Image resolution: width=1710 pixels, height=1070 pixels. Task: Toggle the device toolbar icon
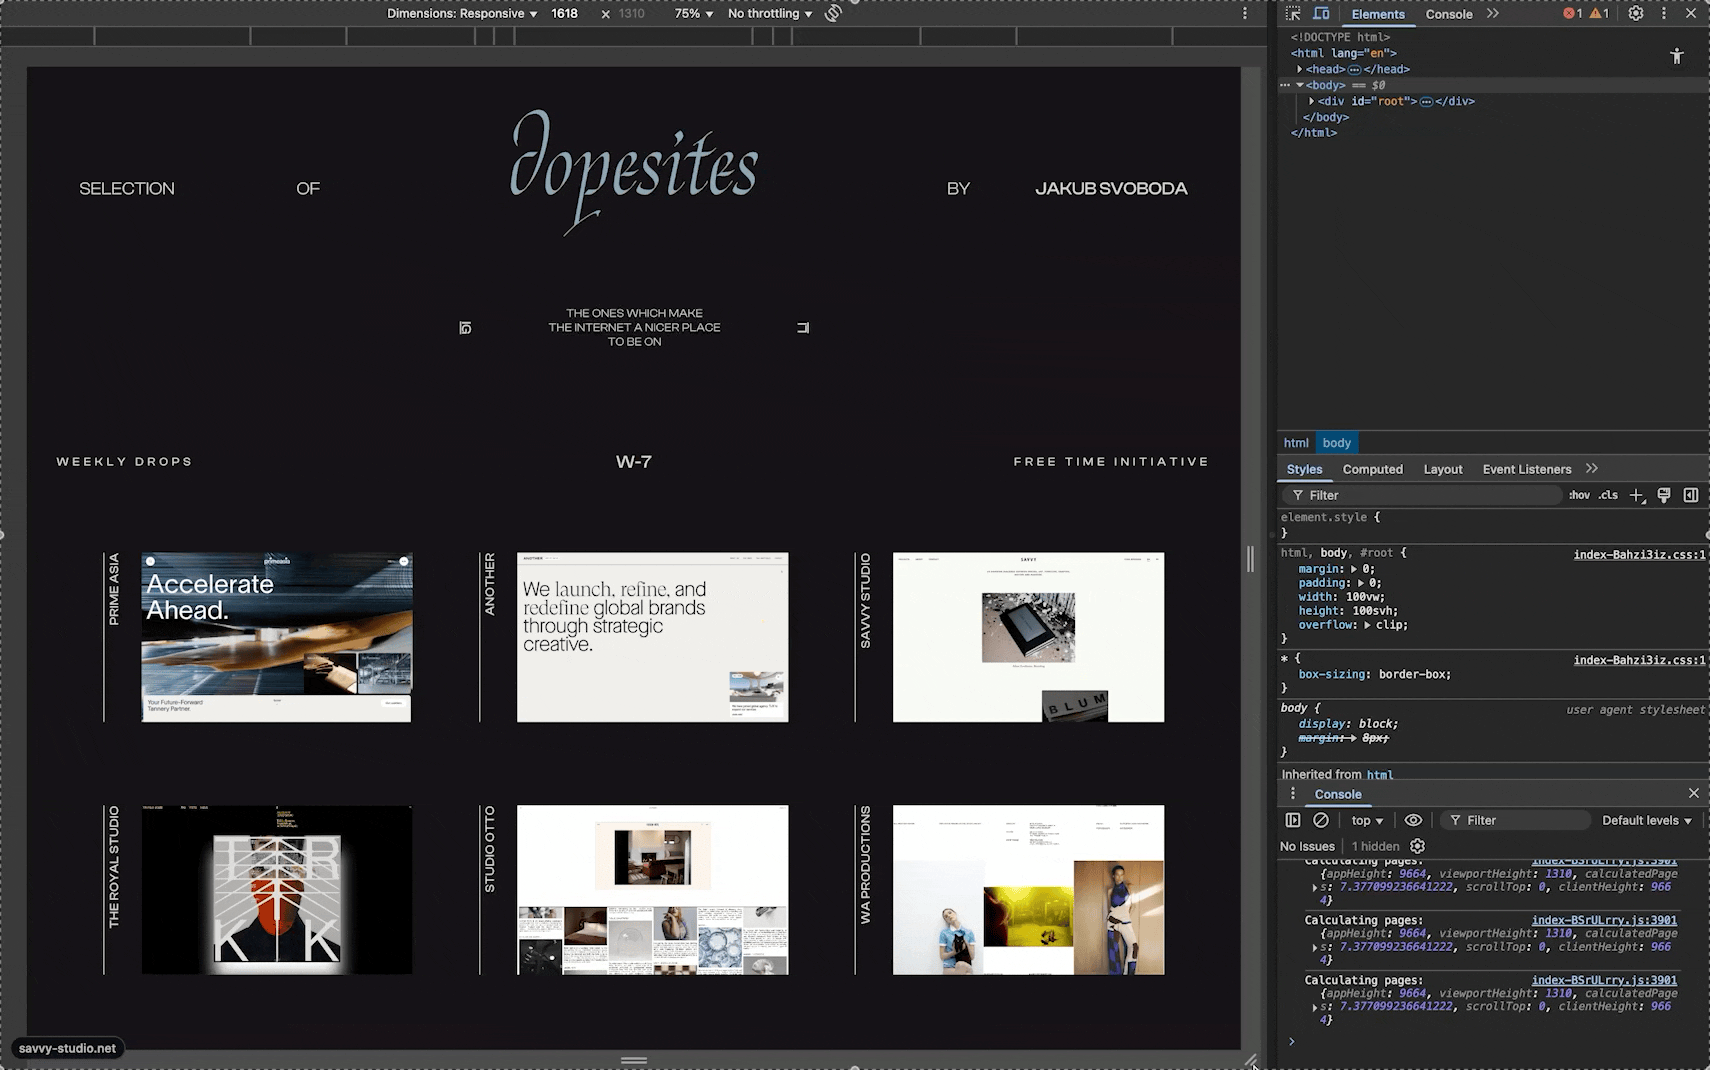[x=1321, y=14]
